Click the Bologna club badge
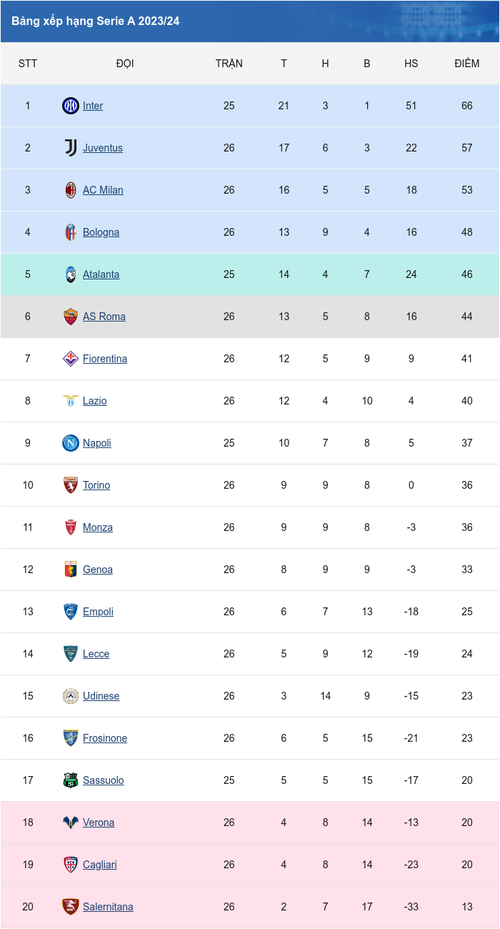This screenshot has height=929, width=500. tap(70, 232)
